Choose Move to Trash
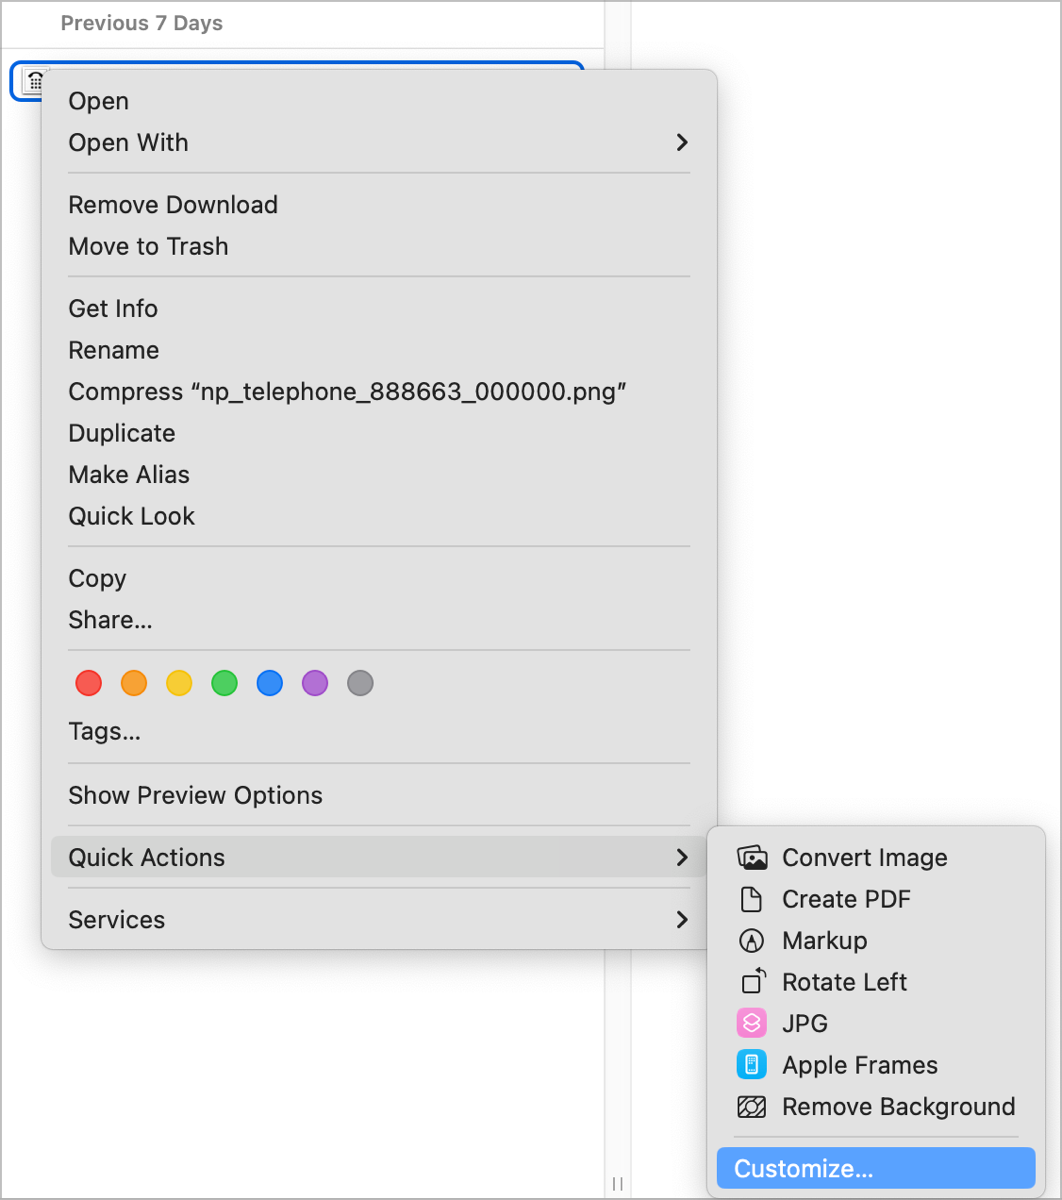 coord(148,246)
